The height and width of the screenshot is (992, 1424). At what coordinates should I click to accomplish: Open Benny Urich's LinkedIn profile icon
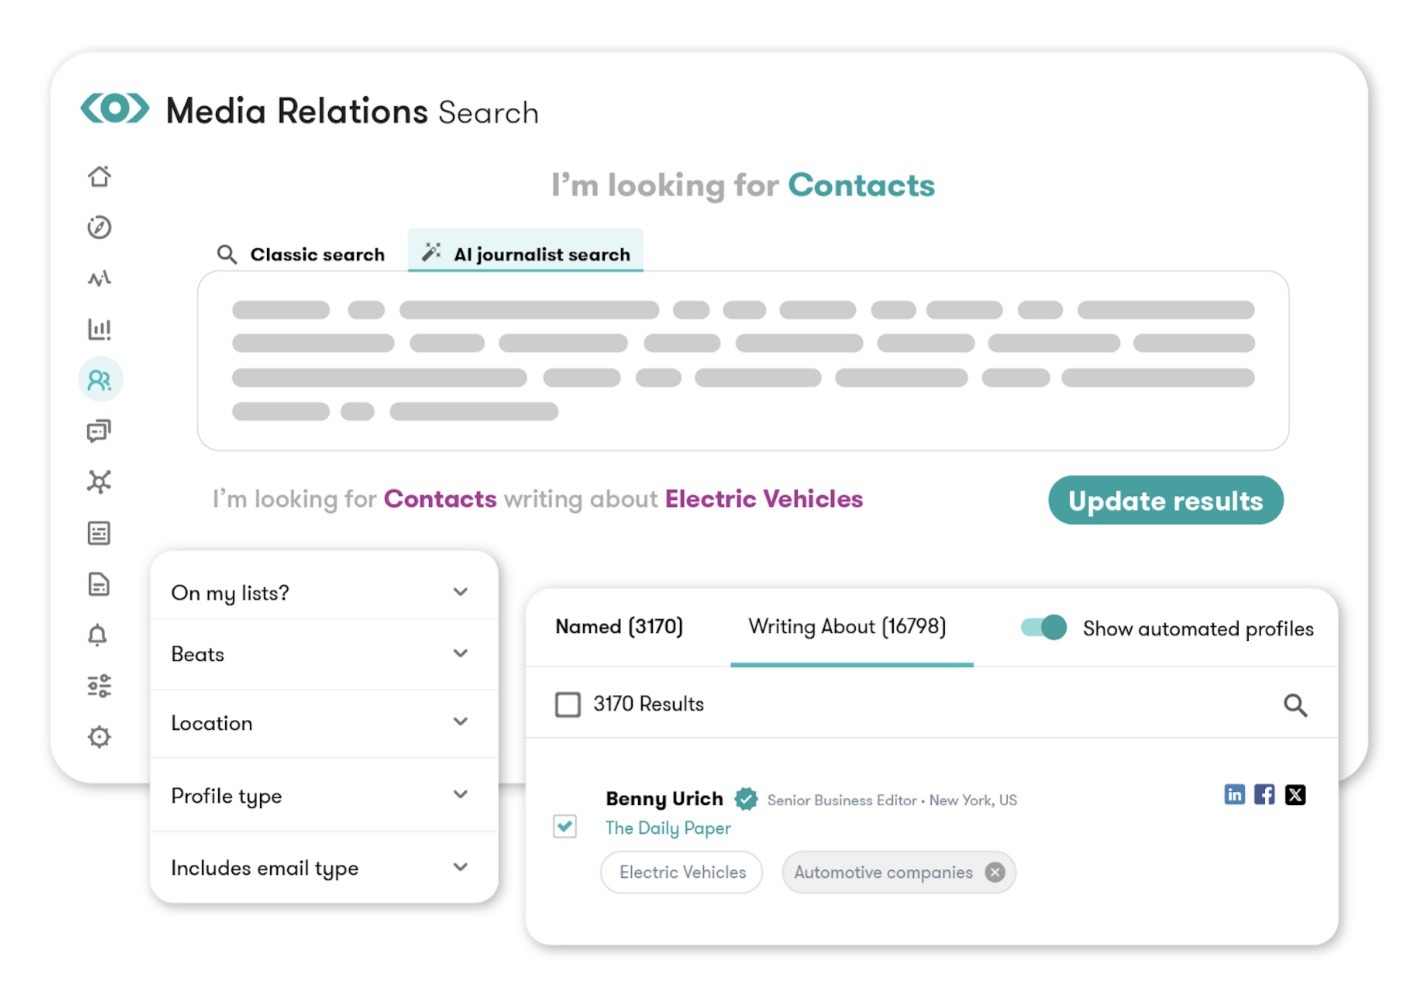click(1233, 794)
